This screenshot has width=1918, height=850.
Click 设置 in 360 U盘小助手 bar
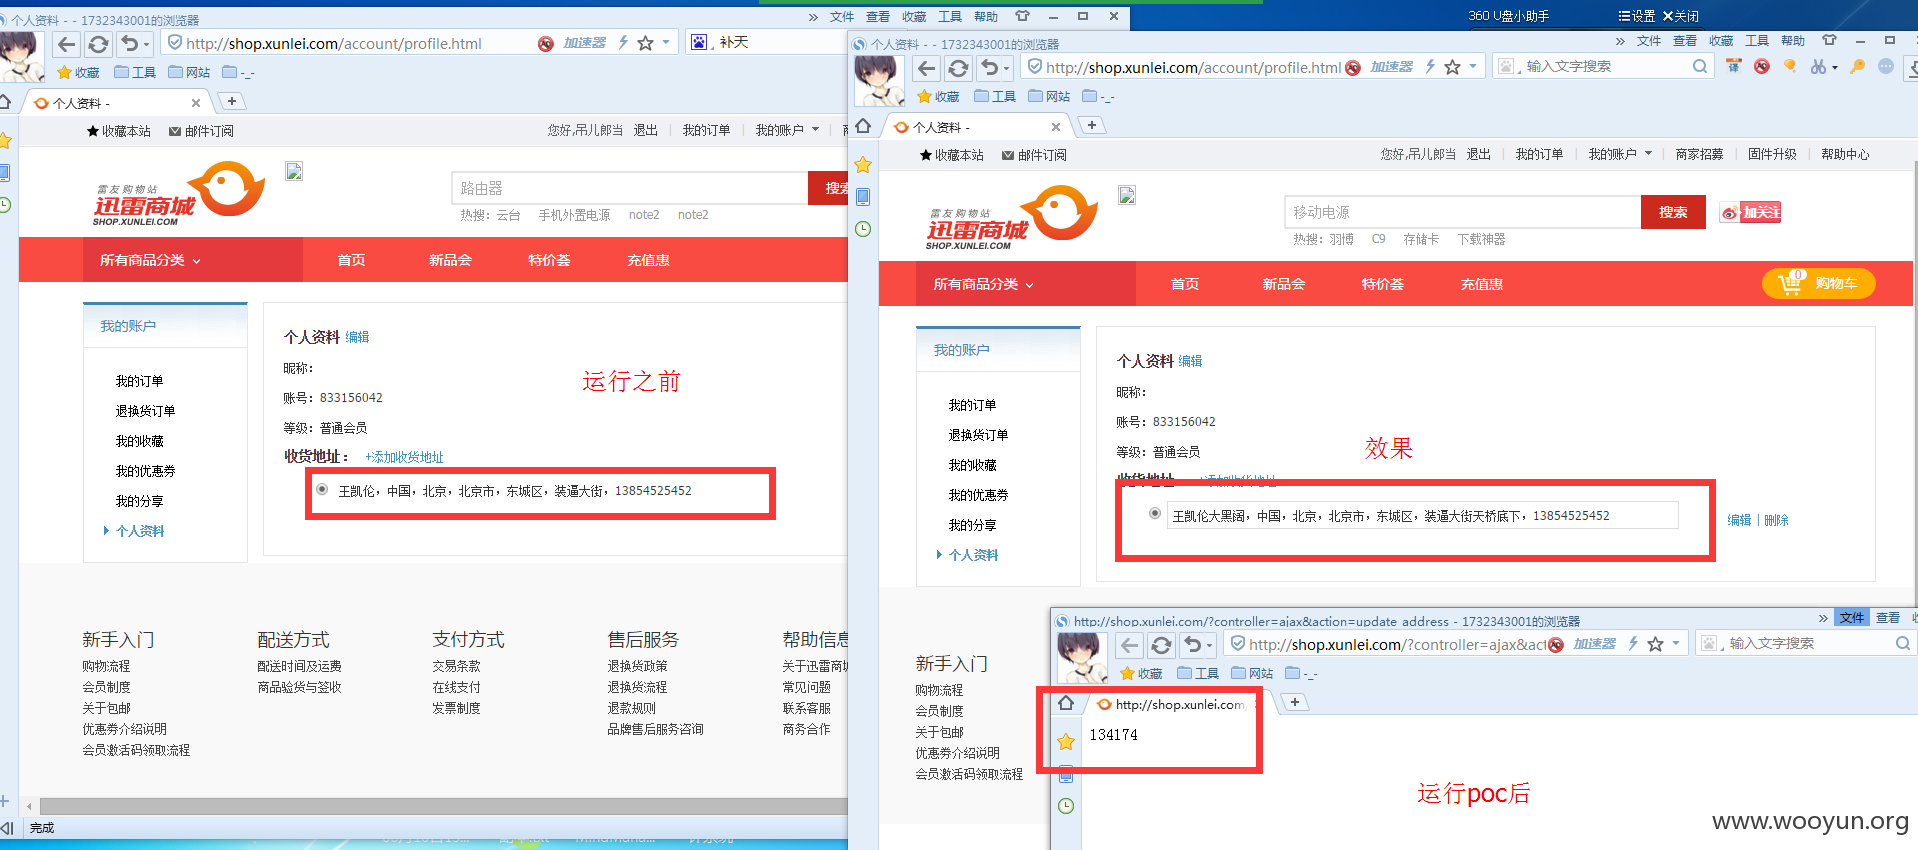[1636, 16]
